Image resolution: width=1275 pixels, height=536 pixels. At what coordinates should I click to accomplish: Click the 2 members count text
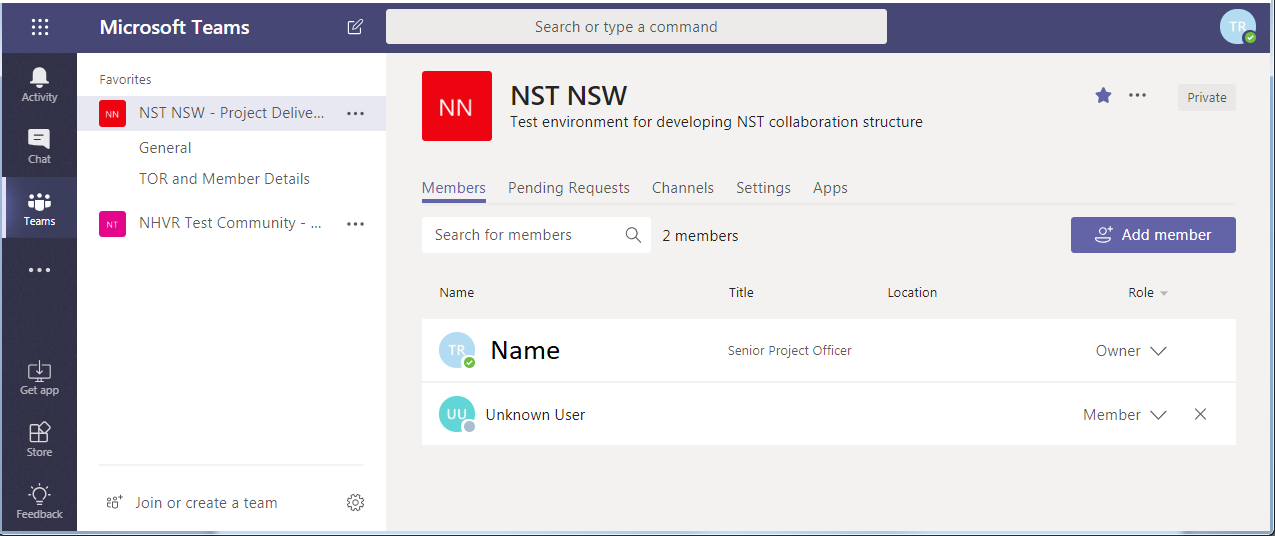point(700,236)
